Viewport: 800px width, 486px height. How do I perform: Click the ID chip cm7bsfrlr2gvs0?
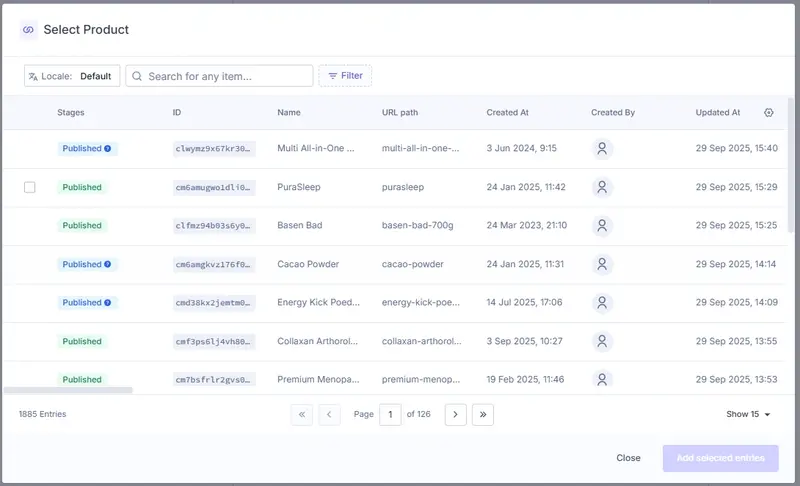[214, 380]
